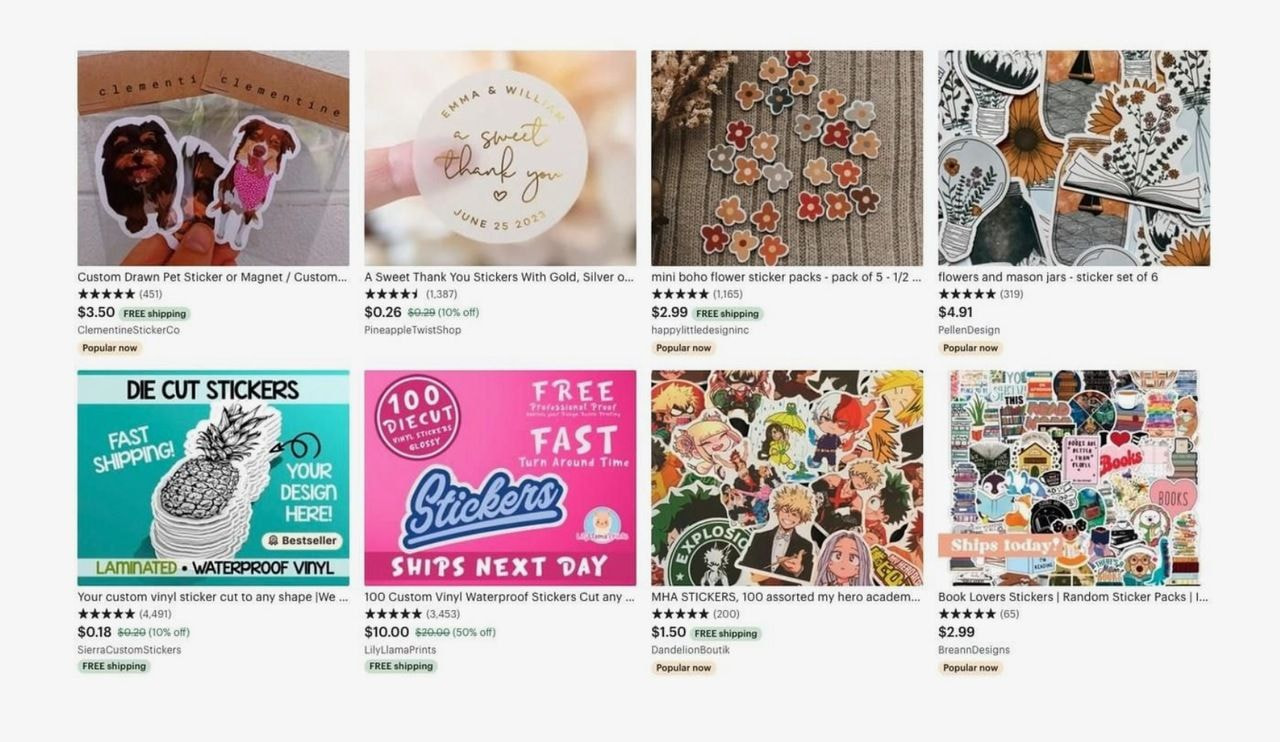Click the star rating of Custom Pet Sticker
Screen dimensions: 1280x742
pyautogui.click(x=106, y=294)
